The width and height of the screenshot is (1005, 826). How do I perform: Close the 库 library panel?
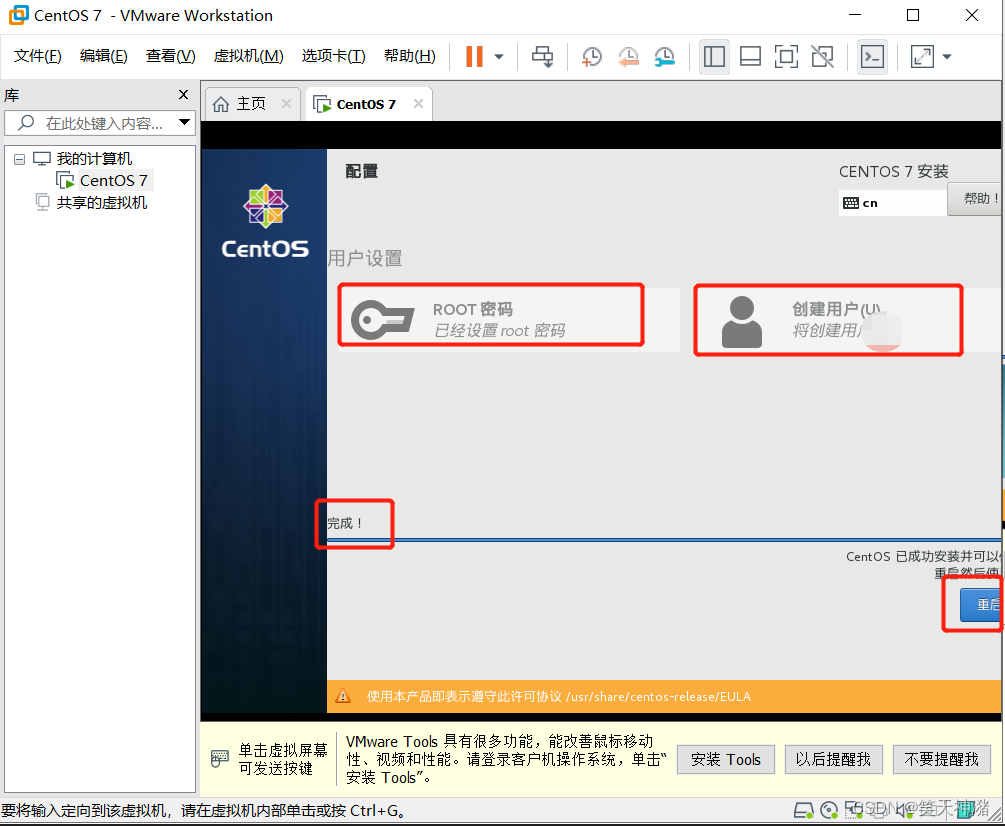(183, 95)
